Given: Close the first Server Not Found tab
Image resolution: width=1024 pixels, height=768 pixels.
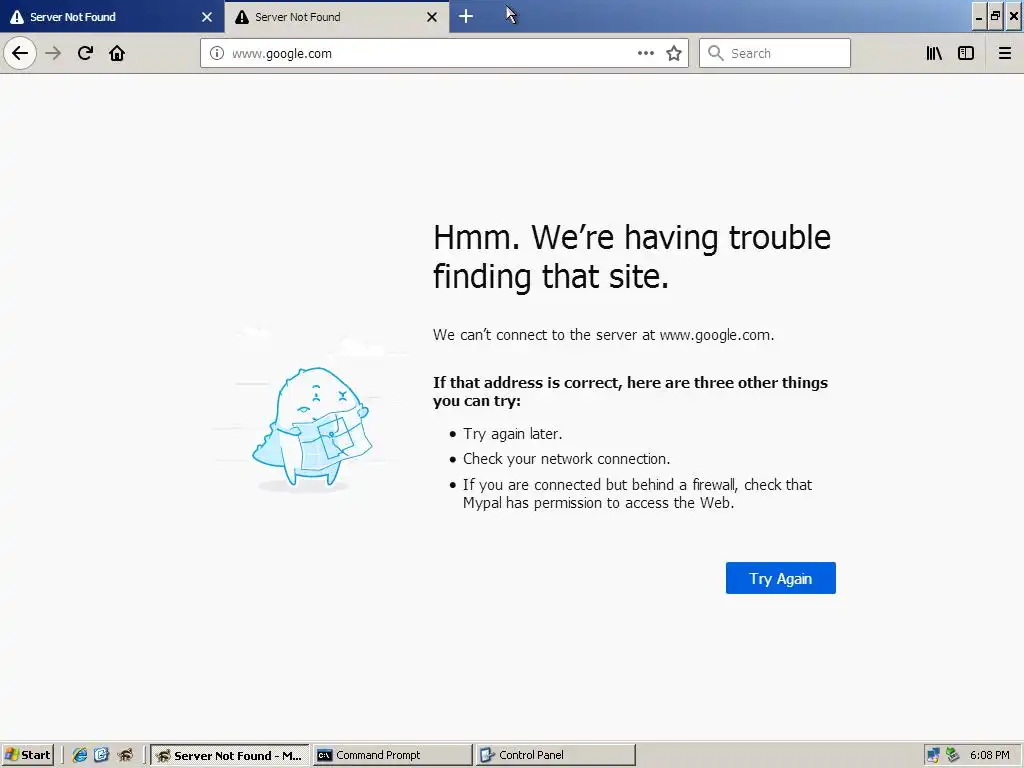Looking at the screenshot, I should pyautogui.click(x=207, y=17).
